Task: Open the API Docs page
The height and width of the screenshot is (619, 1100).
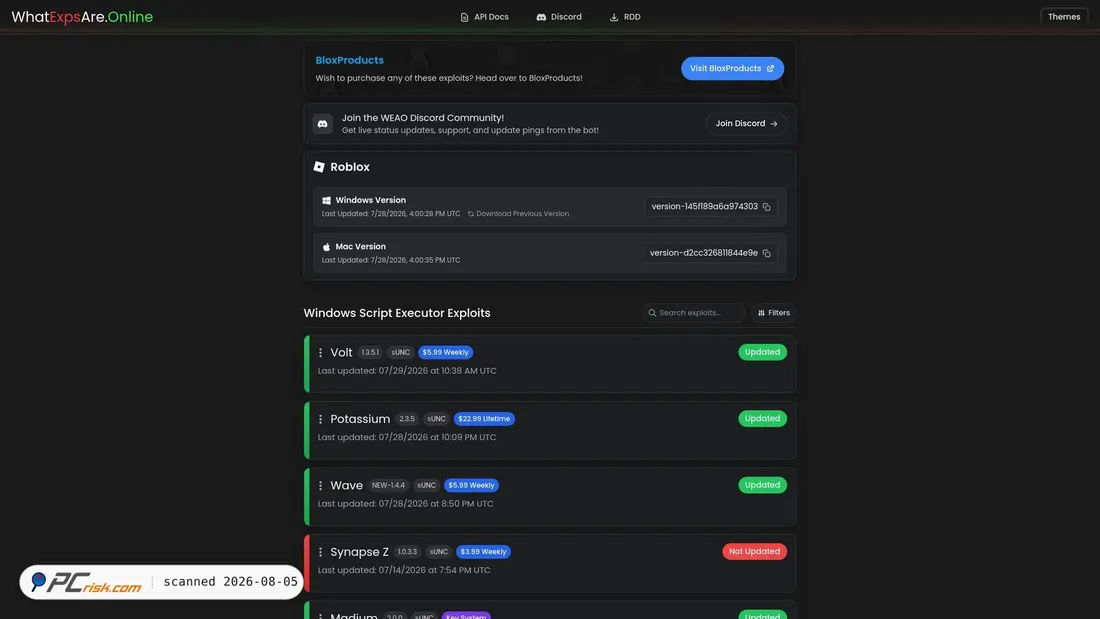Action: [484, 17]
